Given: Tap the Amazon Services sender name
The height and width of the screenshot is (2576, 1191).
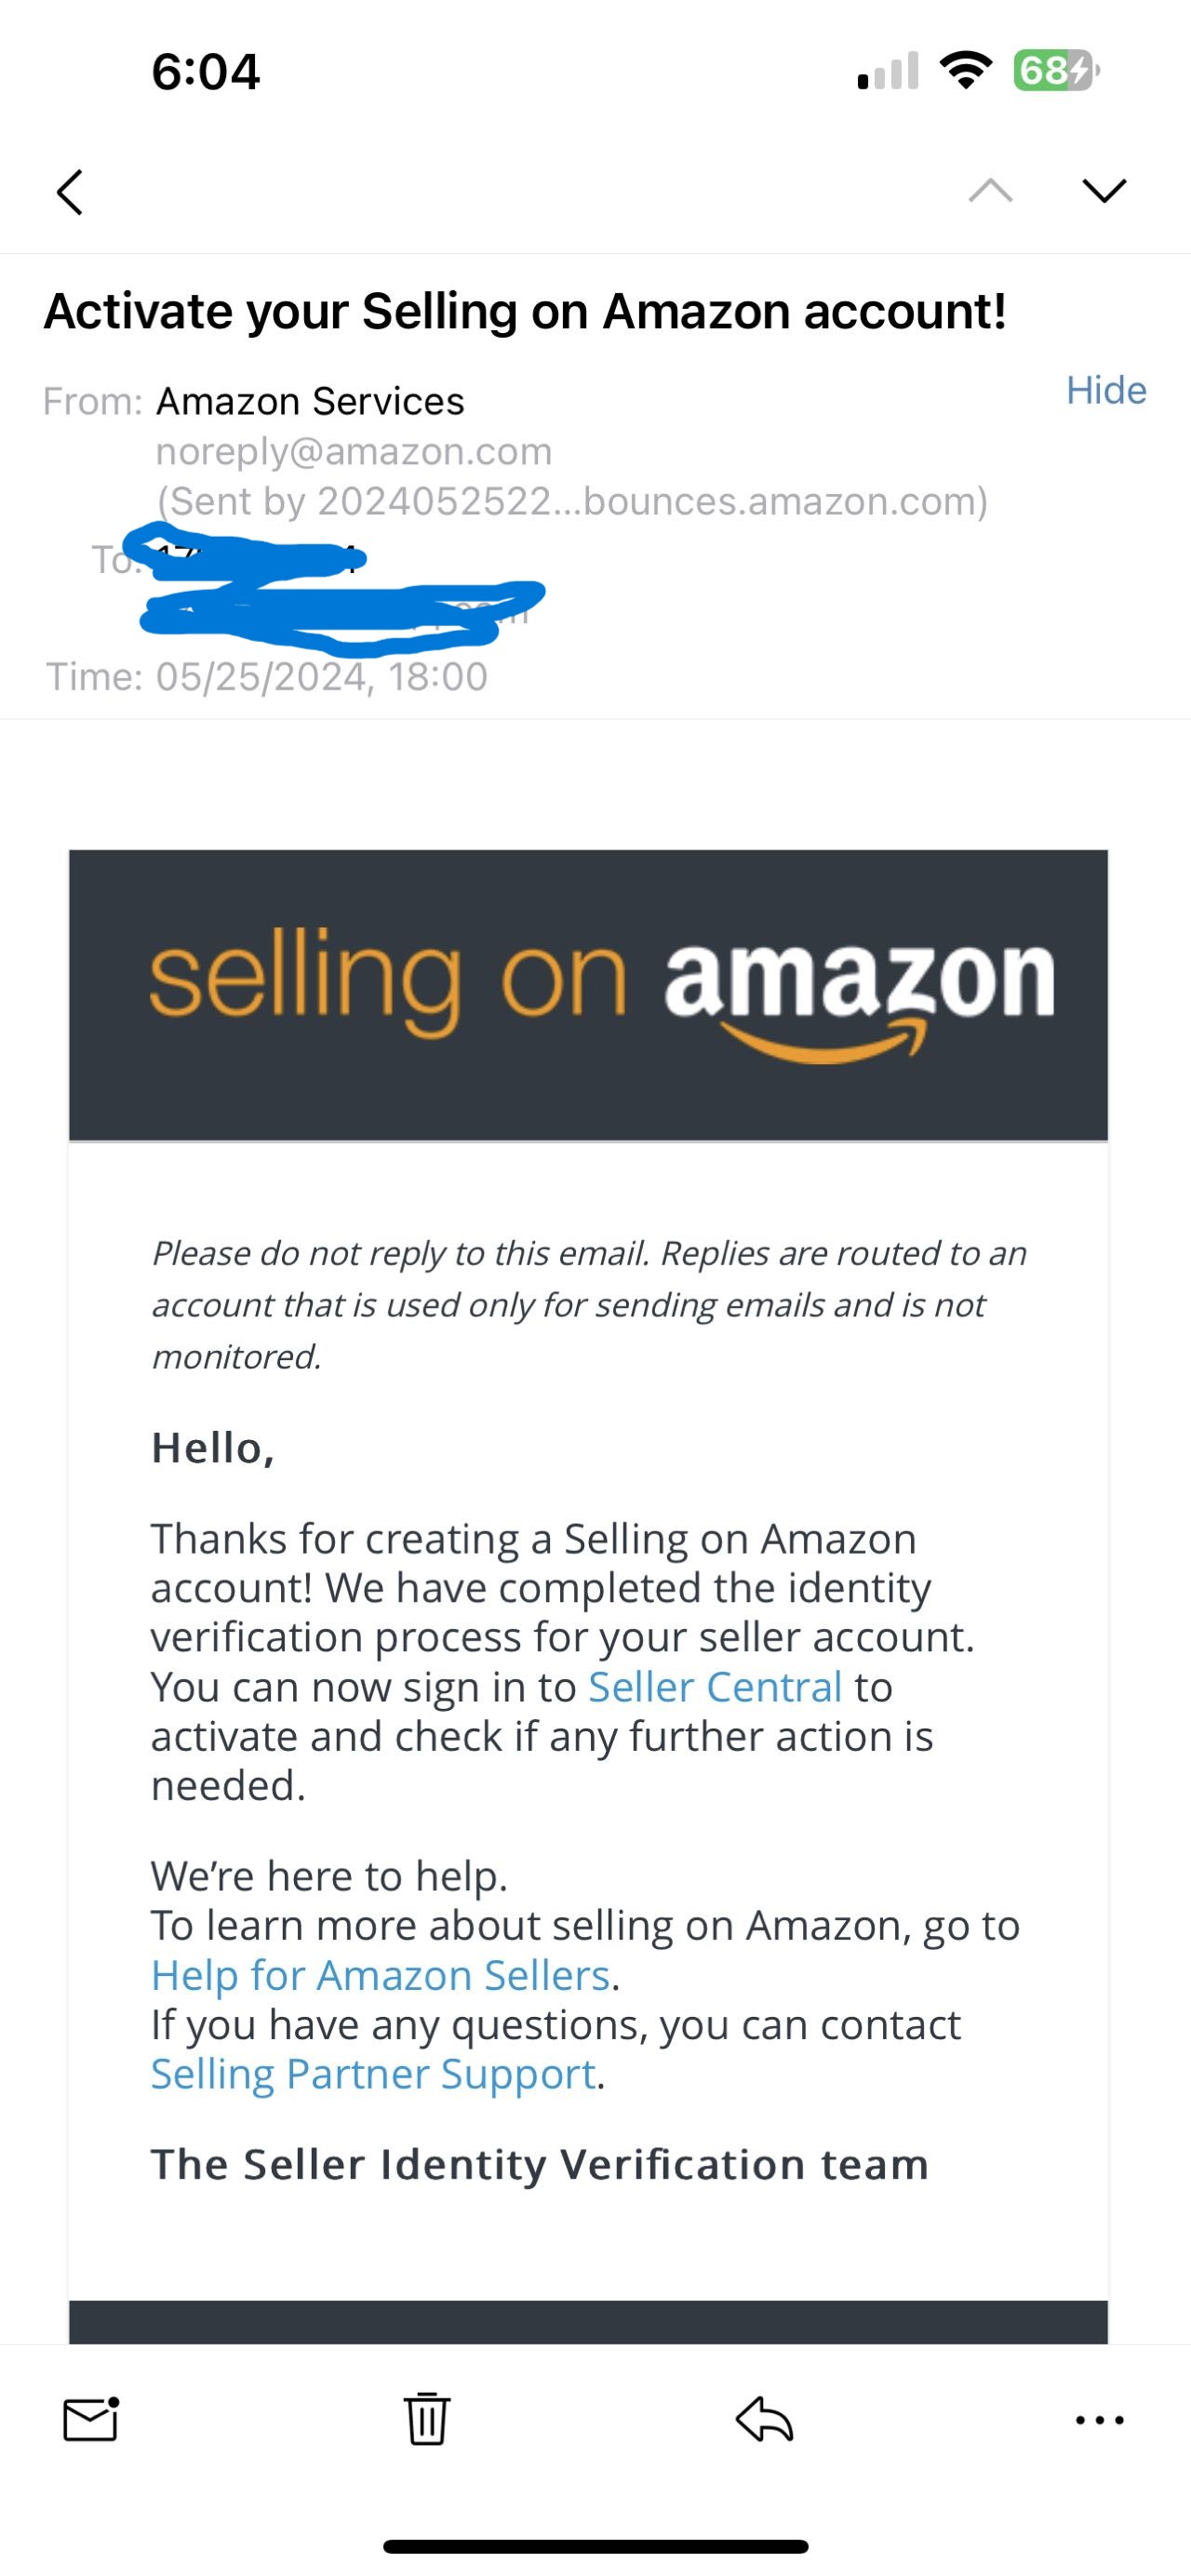Looking at the screenshot, I should (x=310, y=401).
